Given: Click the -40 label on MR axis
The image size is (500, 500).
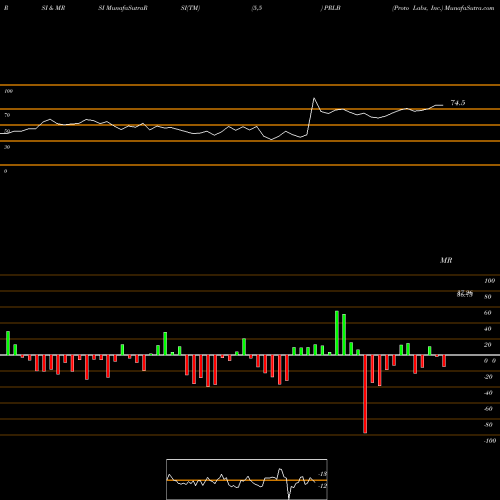Looking at the screenshot, I should [488, 393].
